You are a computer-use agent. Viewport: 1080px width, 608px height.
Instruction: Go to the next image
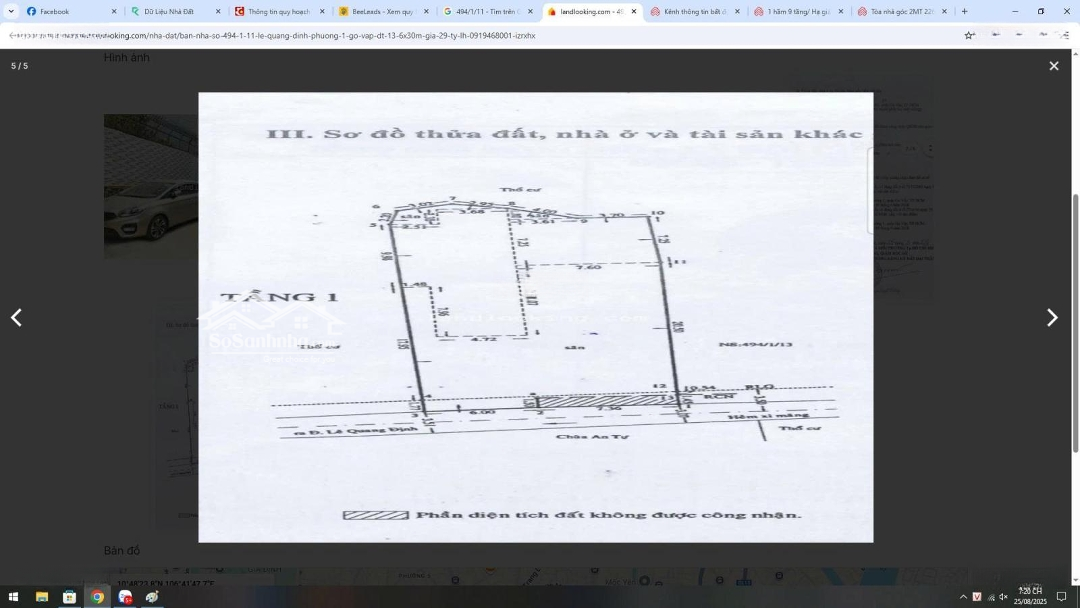tap(1051, 318)
